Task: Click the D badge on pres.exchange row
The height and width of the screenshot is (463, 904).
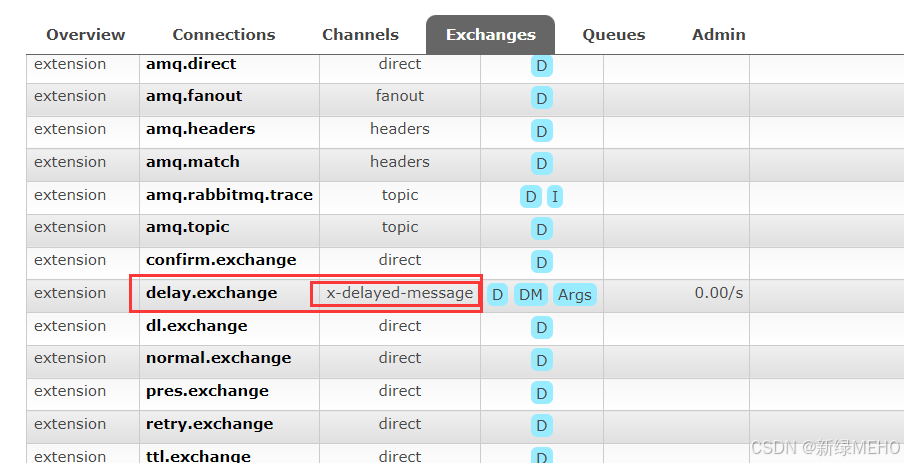Action: pyautogui.click(x=541, y=394)
